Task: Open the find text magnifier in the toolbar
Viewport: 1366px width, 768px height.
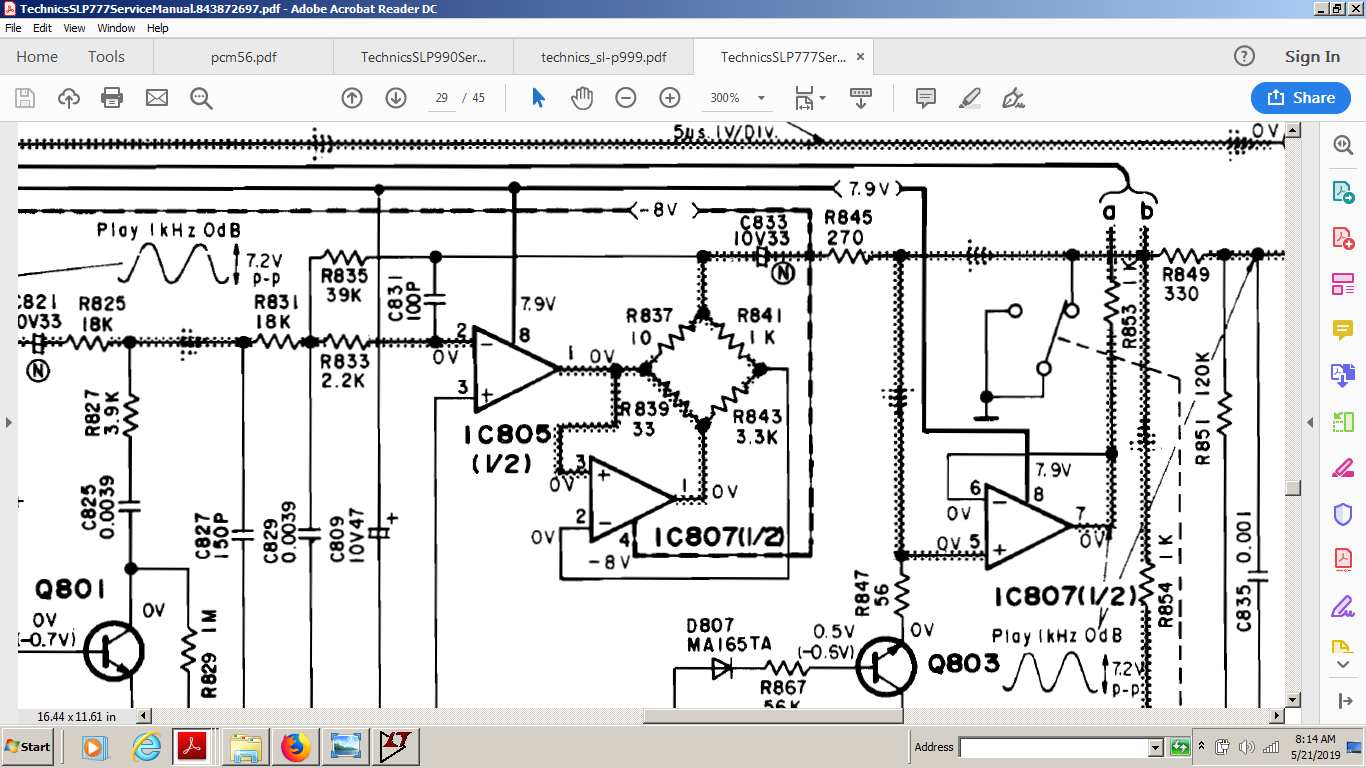Action: (x=201, y=98)
